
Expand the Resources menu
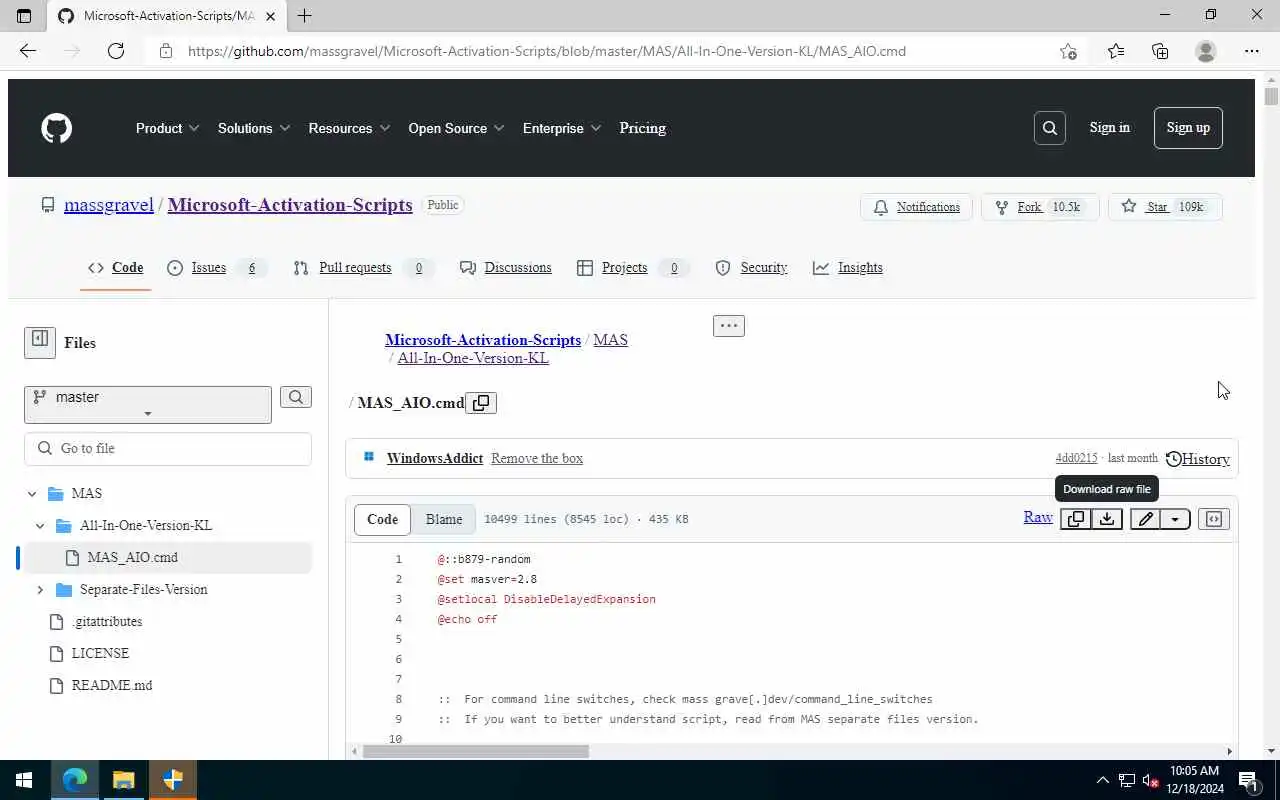click(x=349, y=128)
